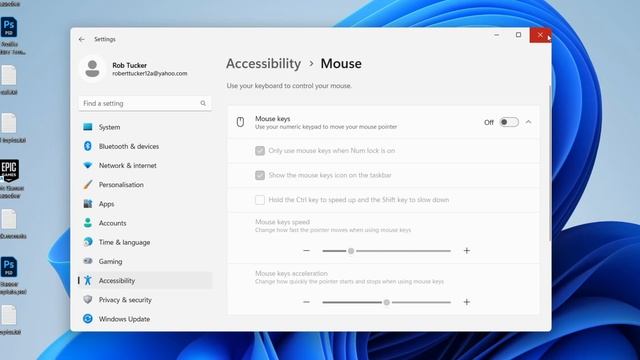The height and width of the screenshot is (360, 640).
Task: Collapse the Mouse keys section chevron
Action: coord(529,122)
